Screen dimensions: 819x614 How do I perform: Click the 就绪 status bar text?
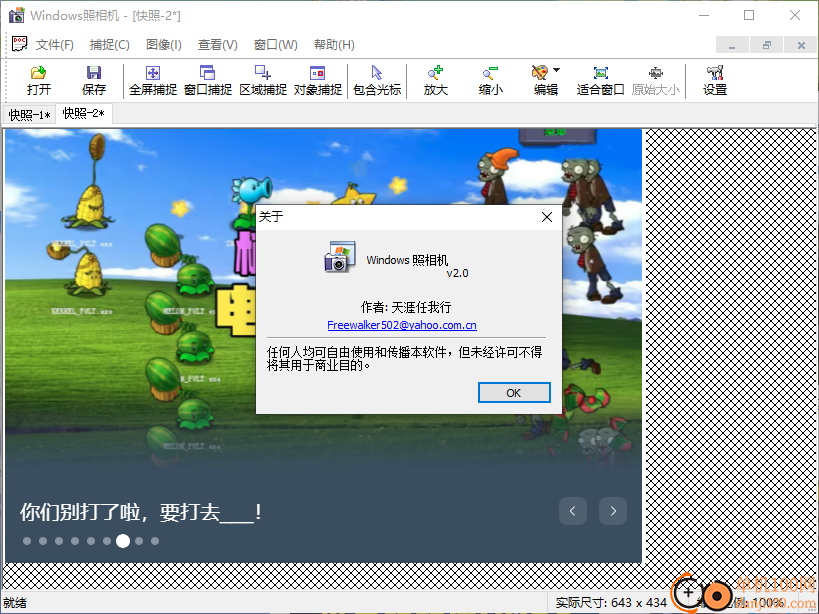15,603
